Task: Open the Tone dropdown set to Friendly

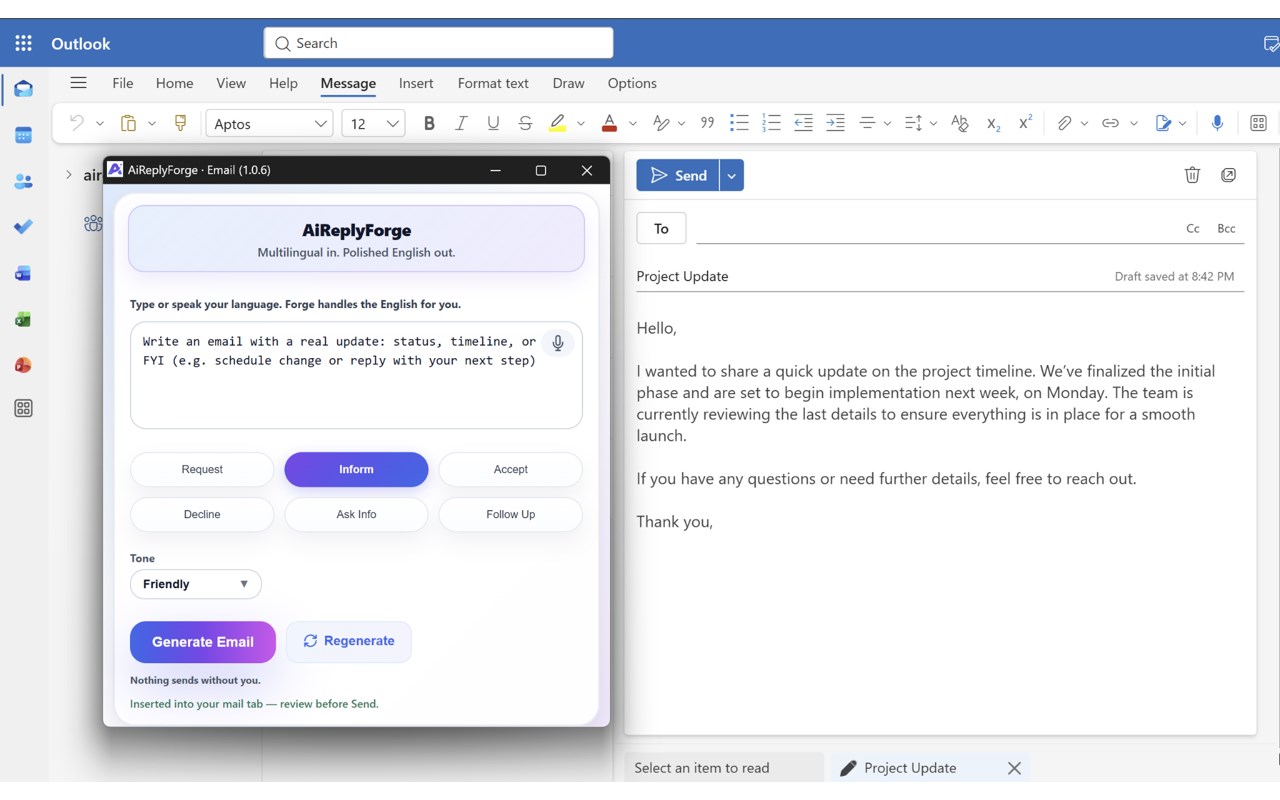Action: coord(196,584)
